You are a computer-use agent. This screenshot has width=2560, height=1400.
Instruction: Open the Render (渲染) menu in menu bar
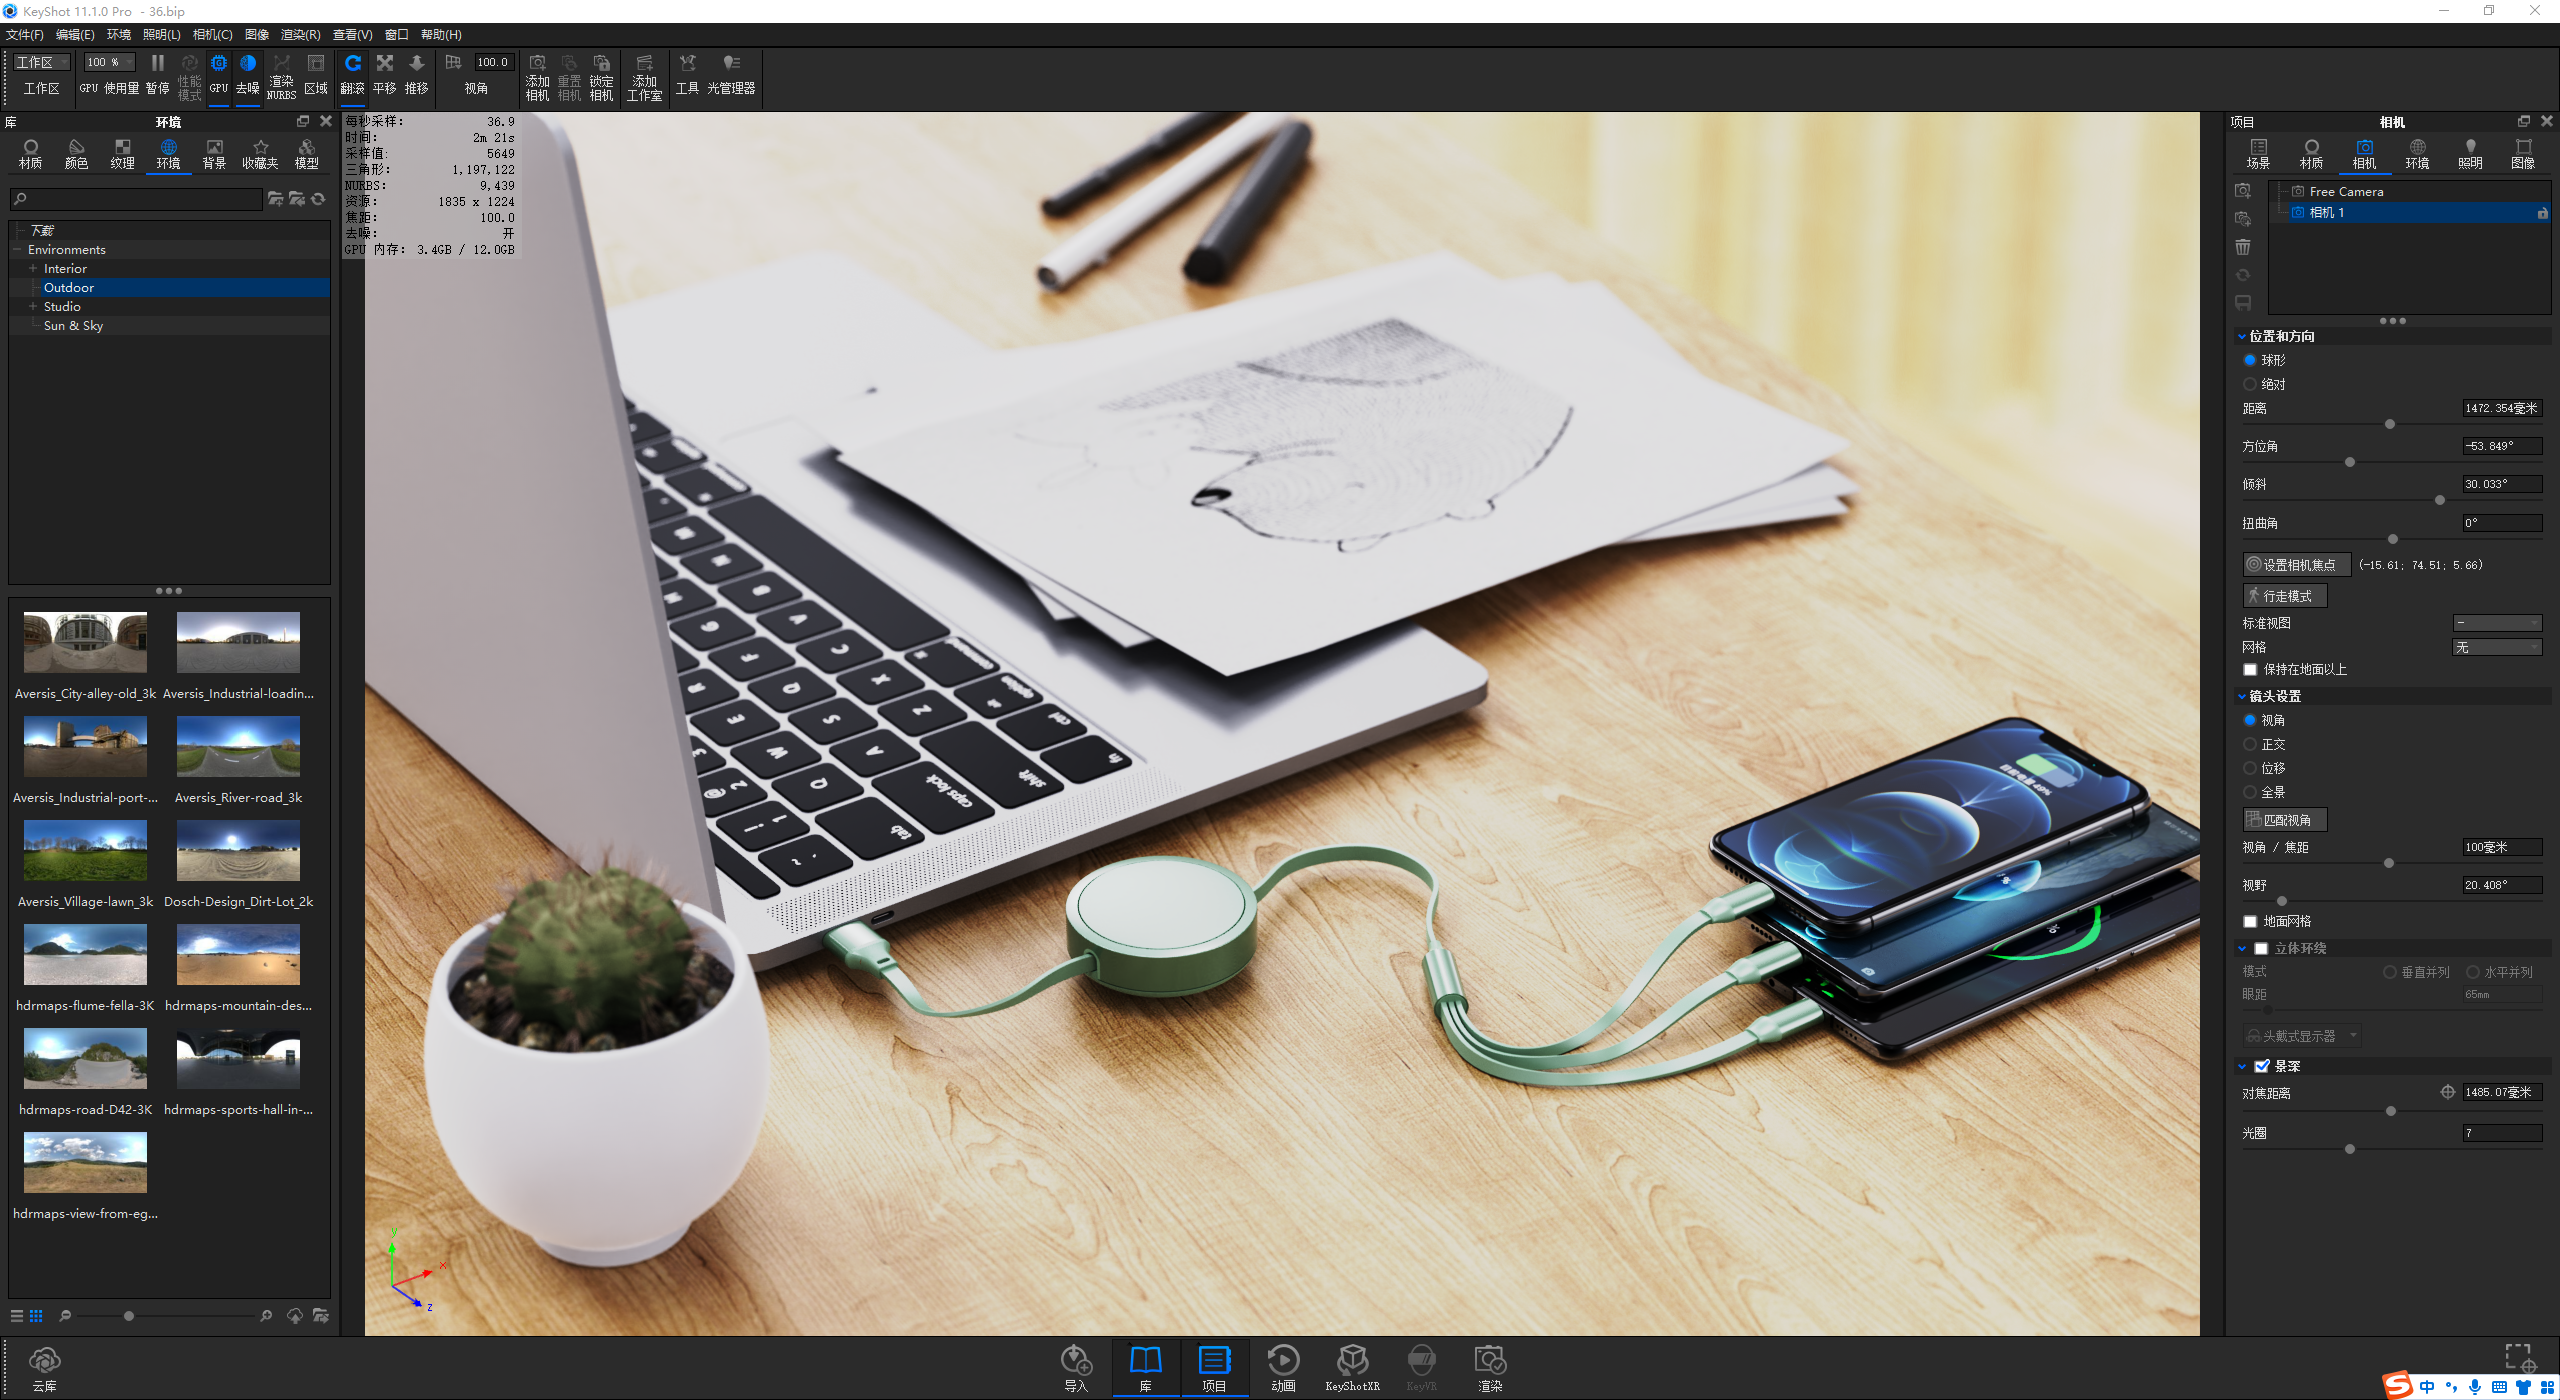(300, 35)
